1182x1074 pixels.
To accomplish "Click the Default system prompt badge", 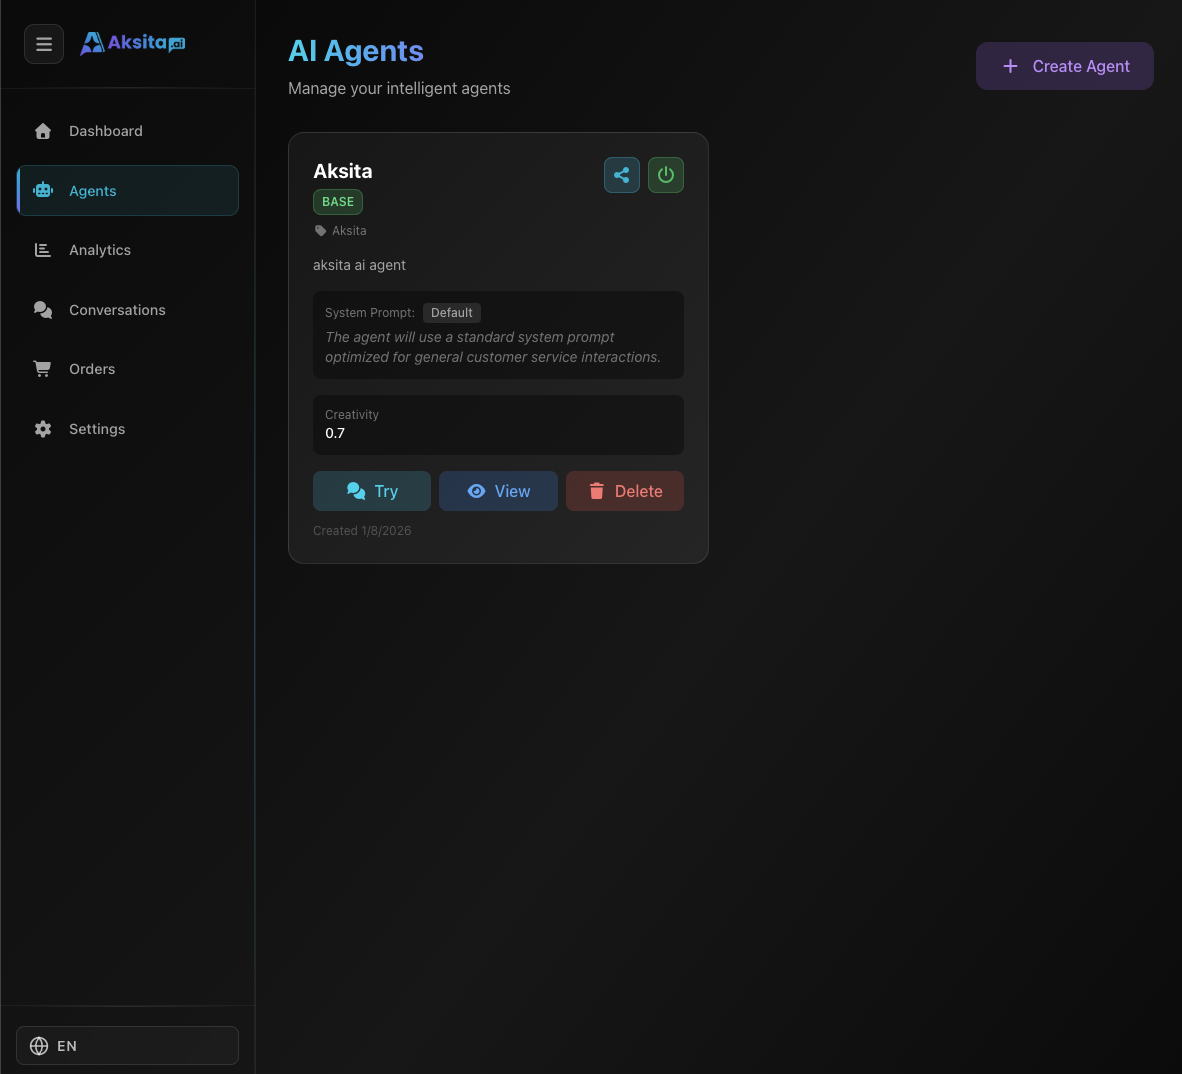I will coord(451,312).
